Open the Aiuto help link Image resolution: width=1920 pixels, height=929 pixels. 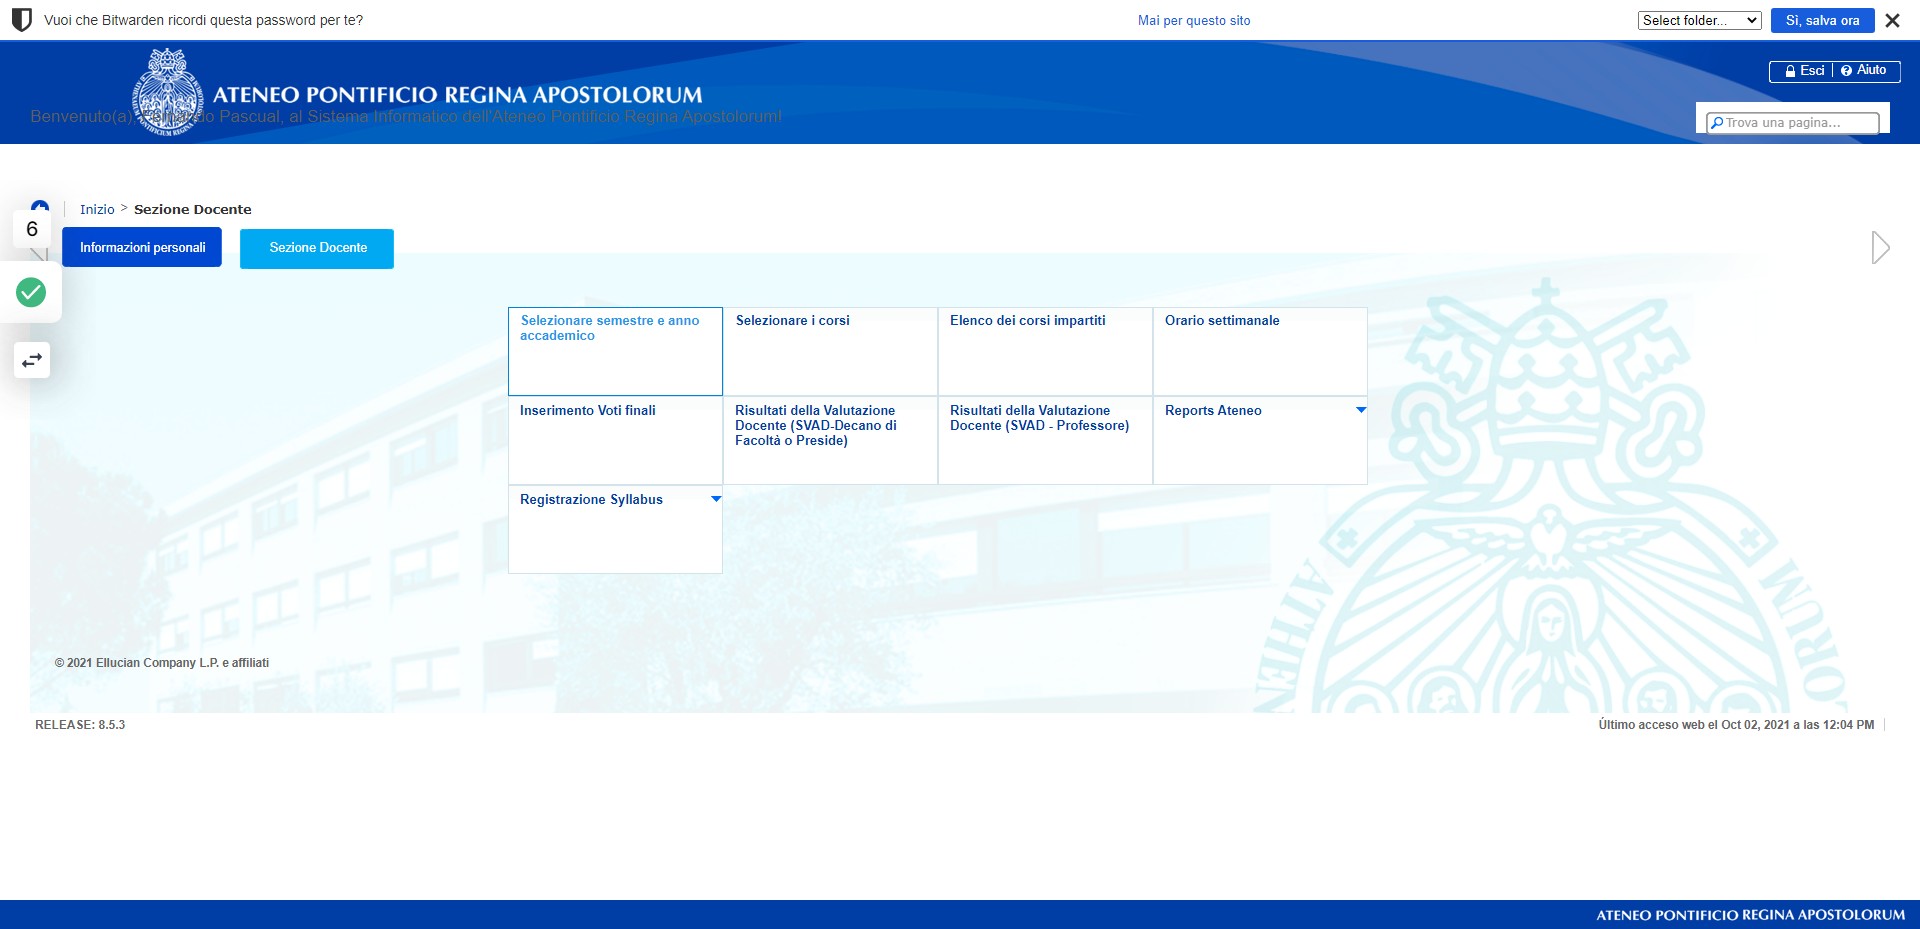[x=1864, y=70]
